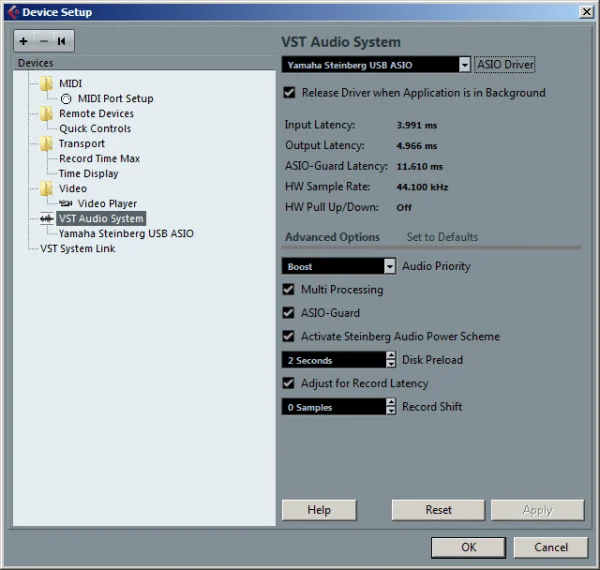Screen dimensions: 600x570
Task: Click the Cubase logo in title bar
Action: (x=13, y=12)
